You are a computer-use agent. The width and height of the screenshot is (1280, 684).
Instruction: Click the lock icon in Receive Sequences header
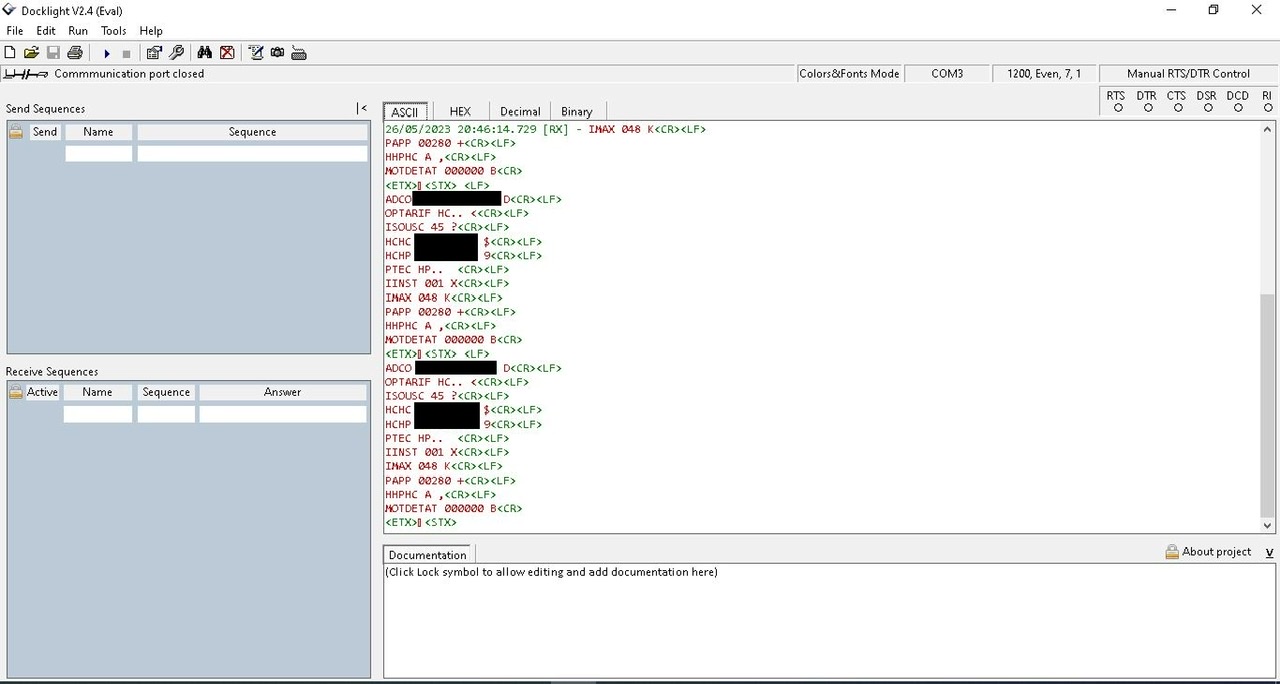pos(16,392)
